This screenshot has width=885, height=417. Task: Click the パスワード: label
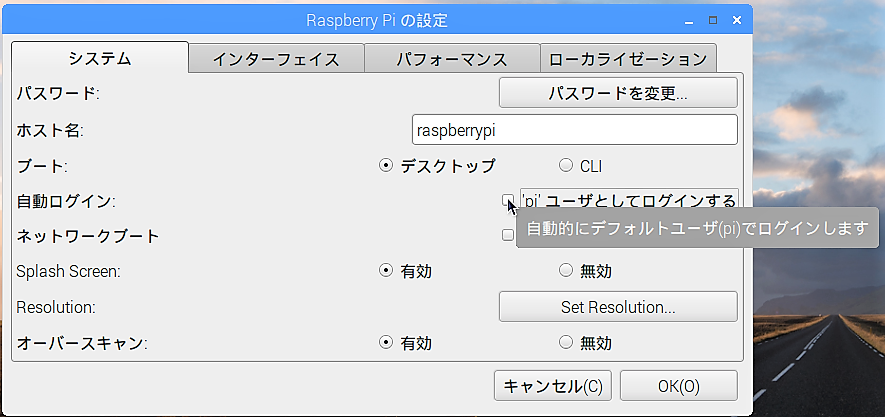coord(58,93)
